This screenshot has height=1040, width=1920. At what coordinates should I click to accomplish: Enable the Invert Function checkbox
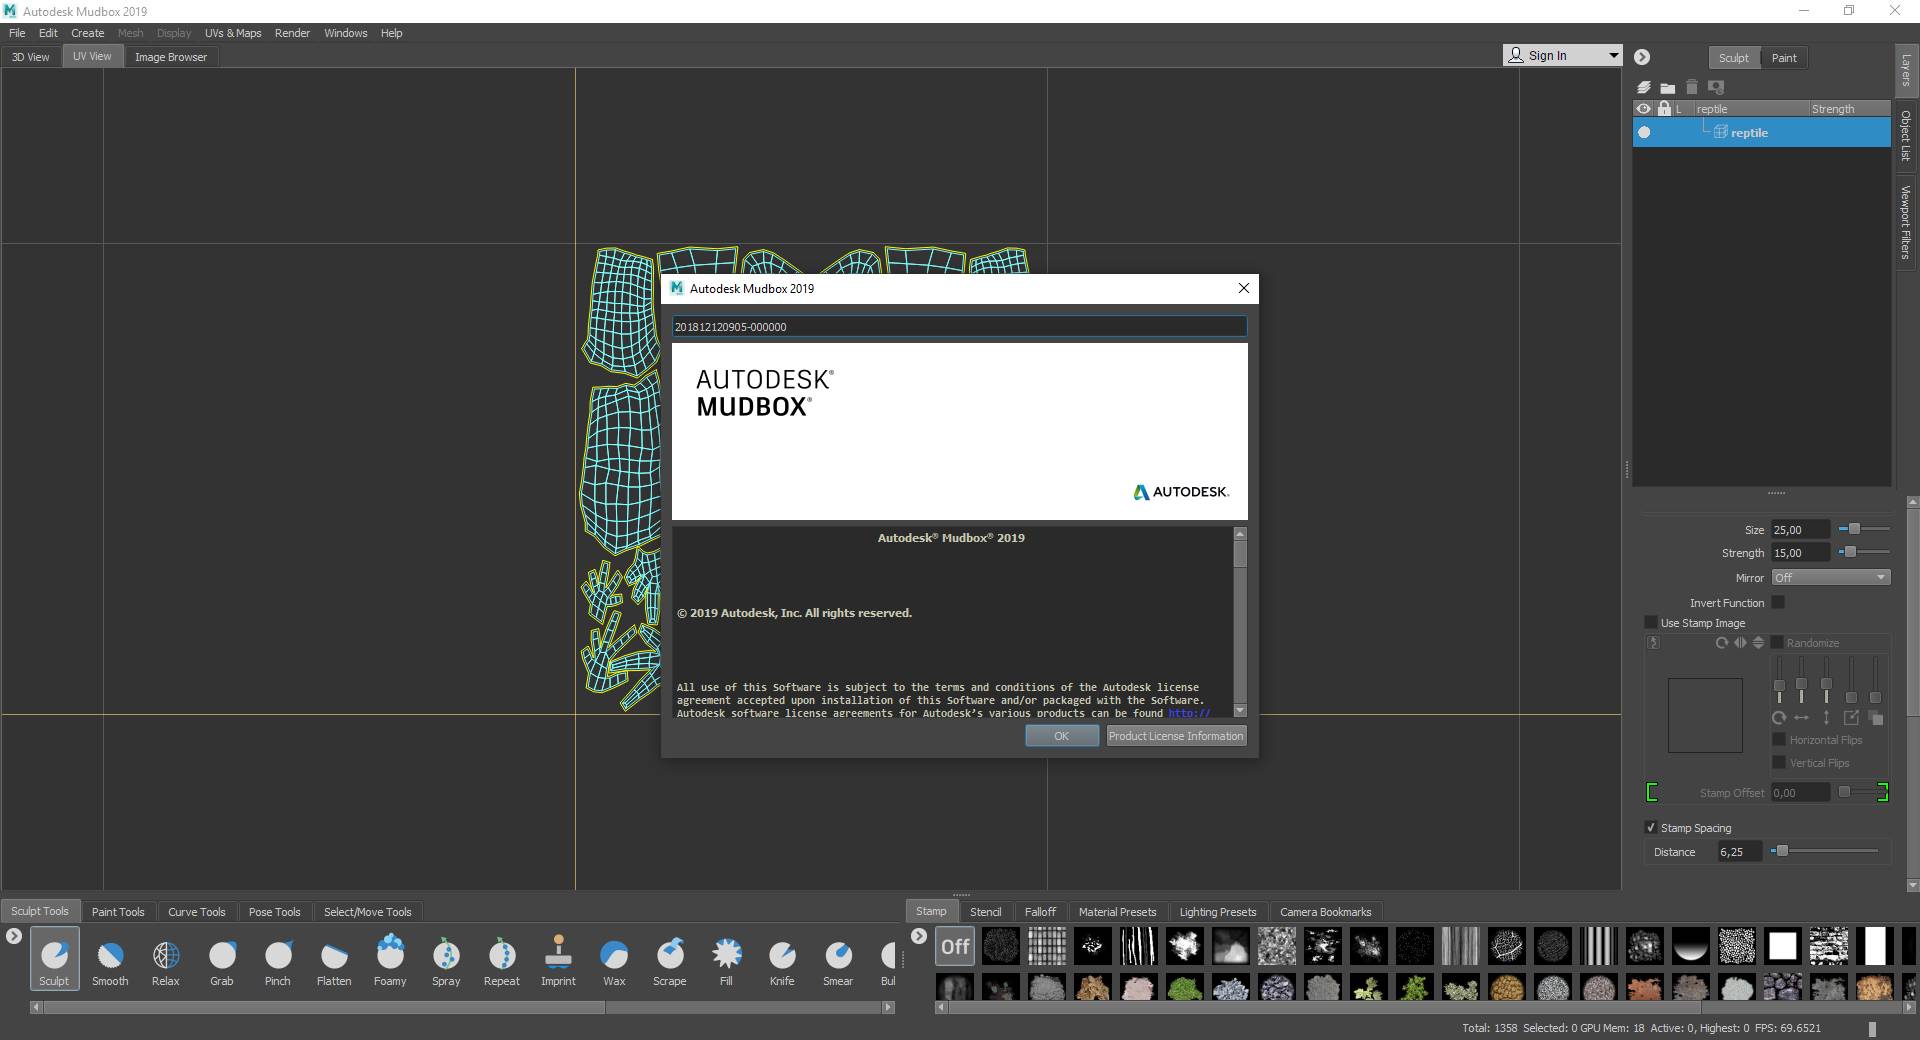1778,602
